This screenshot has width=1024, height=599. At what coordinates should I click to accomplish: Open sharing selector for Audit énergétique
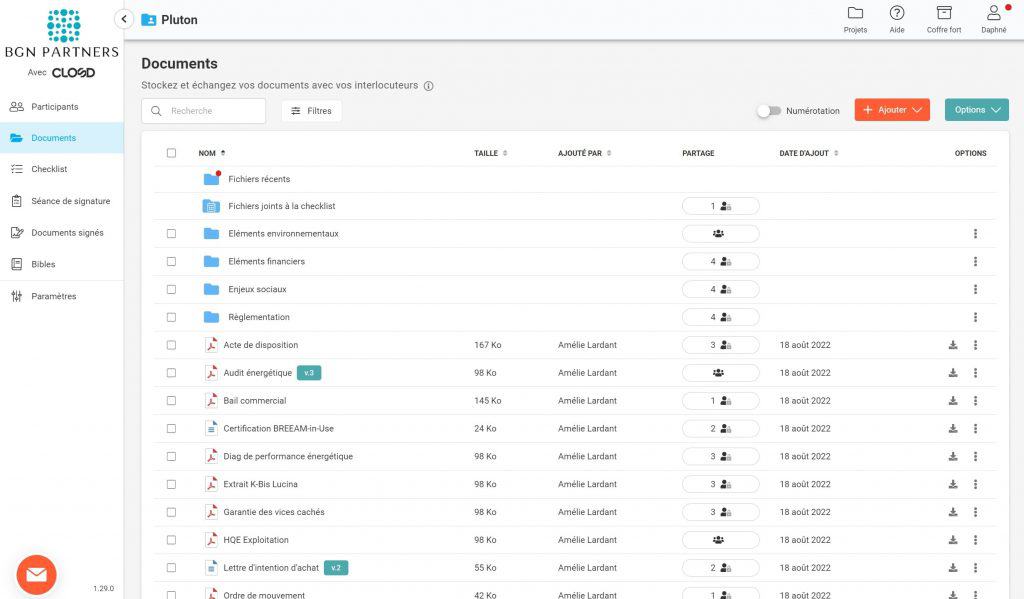720,373
